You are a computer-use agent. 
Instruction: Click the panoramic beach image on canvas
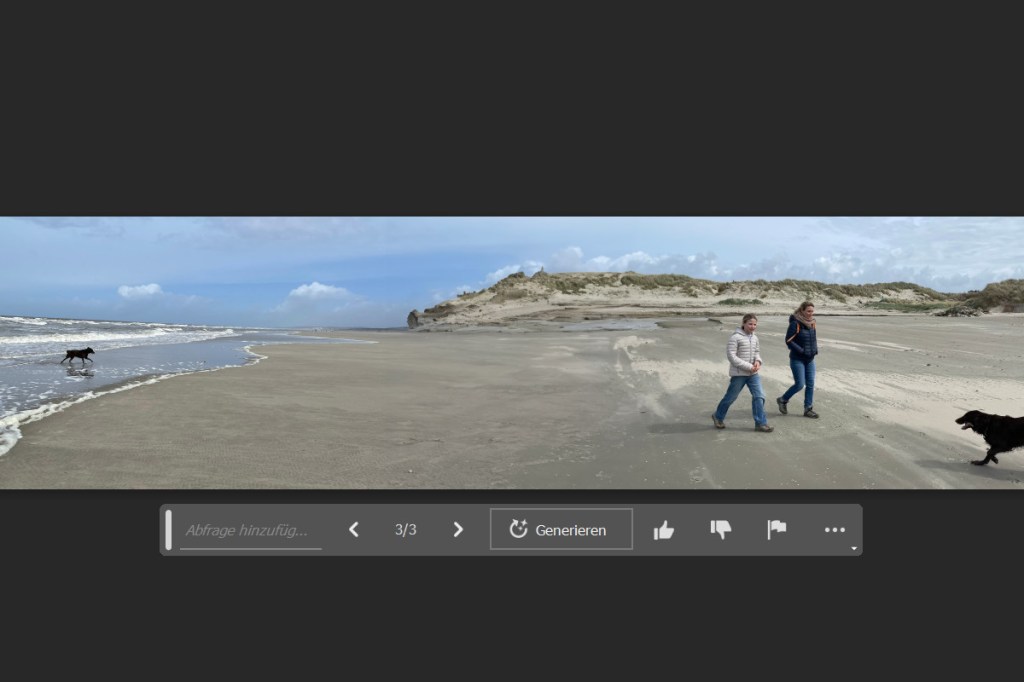[x=512, y=353]
